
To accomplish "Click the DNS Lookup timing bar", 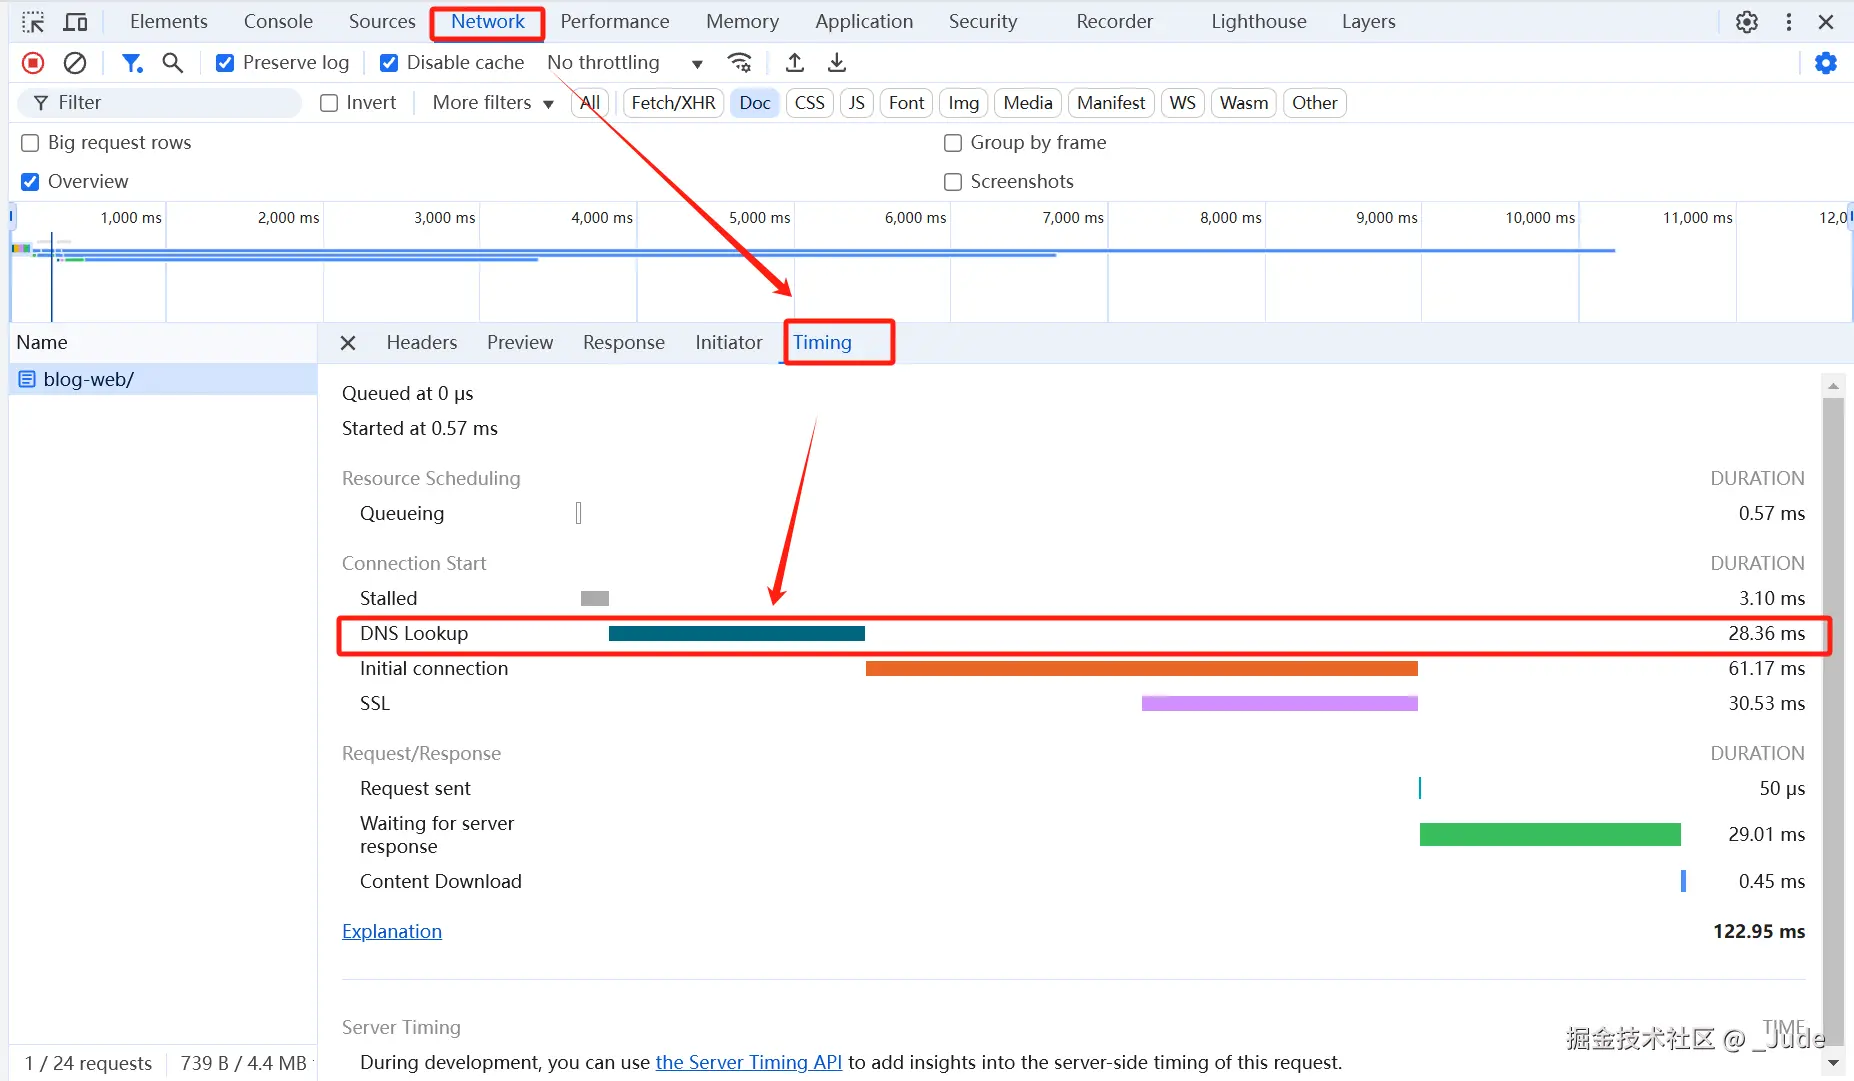I will 737,634.
